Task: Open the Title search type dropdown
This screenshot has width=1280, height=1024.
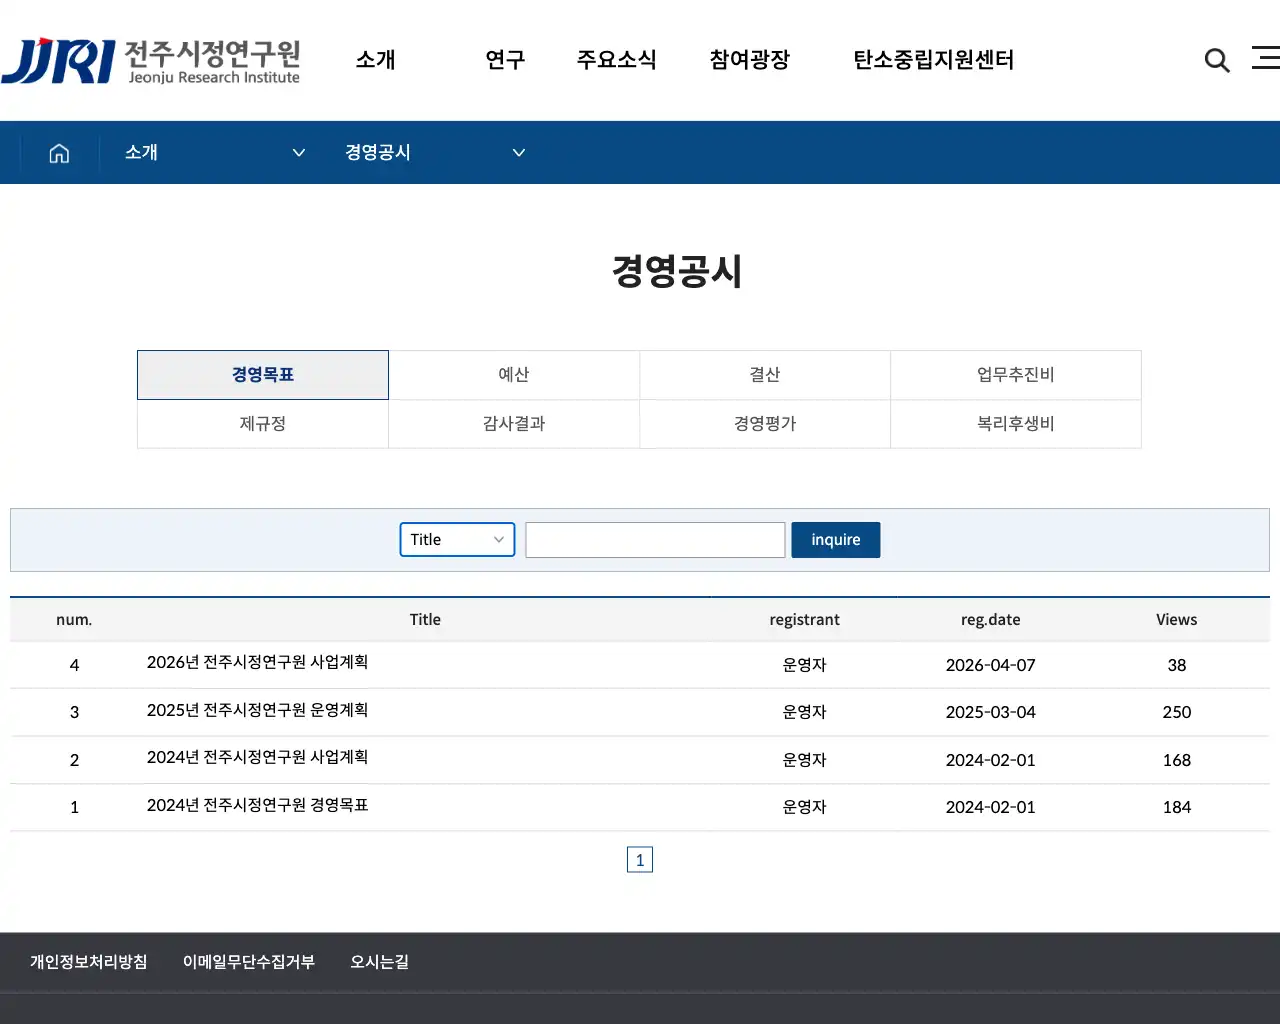Action: point(457,540)
